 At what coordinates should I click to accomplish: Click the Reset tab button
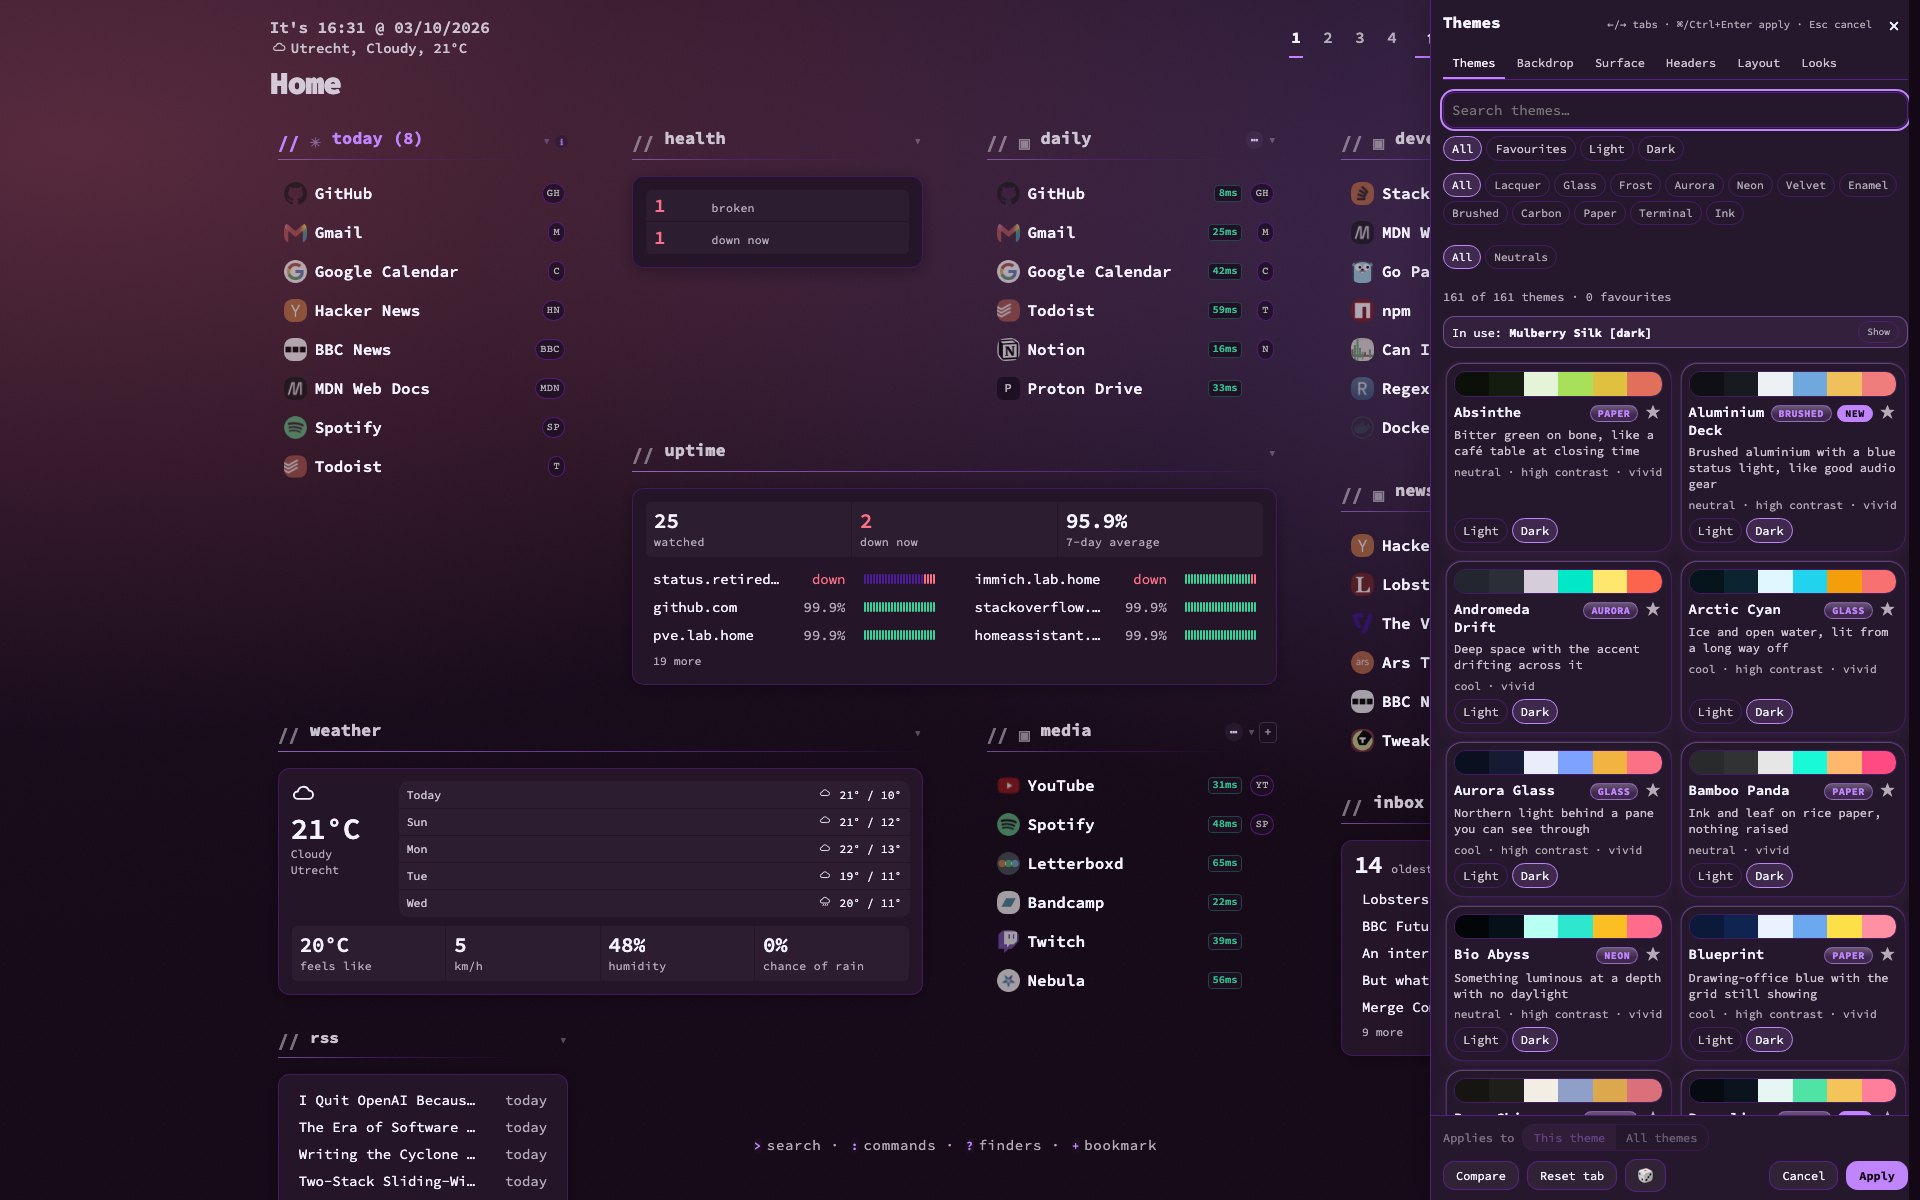(x=1571, y=1176)
